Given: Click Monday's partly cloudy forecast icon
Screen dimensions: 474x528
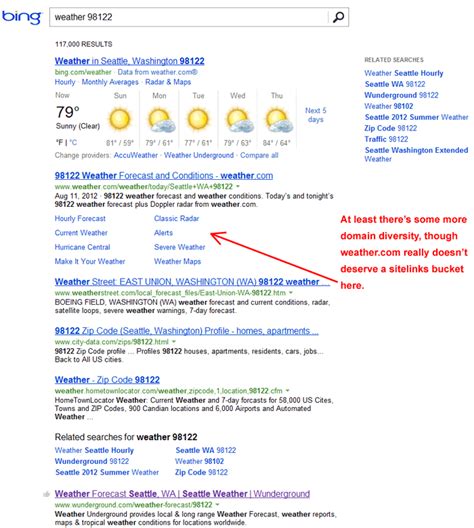Looking at the screenshot, I should 162,120.
